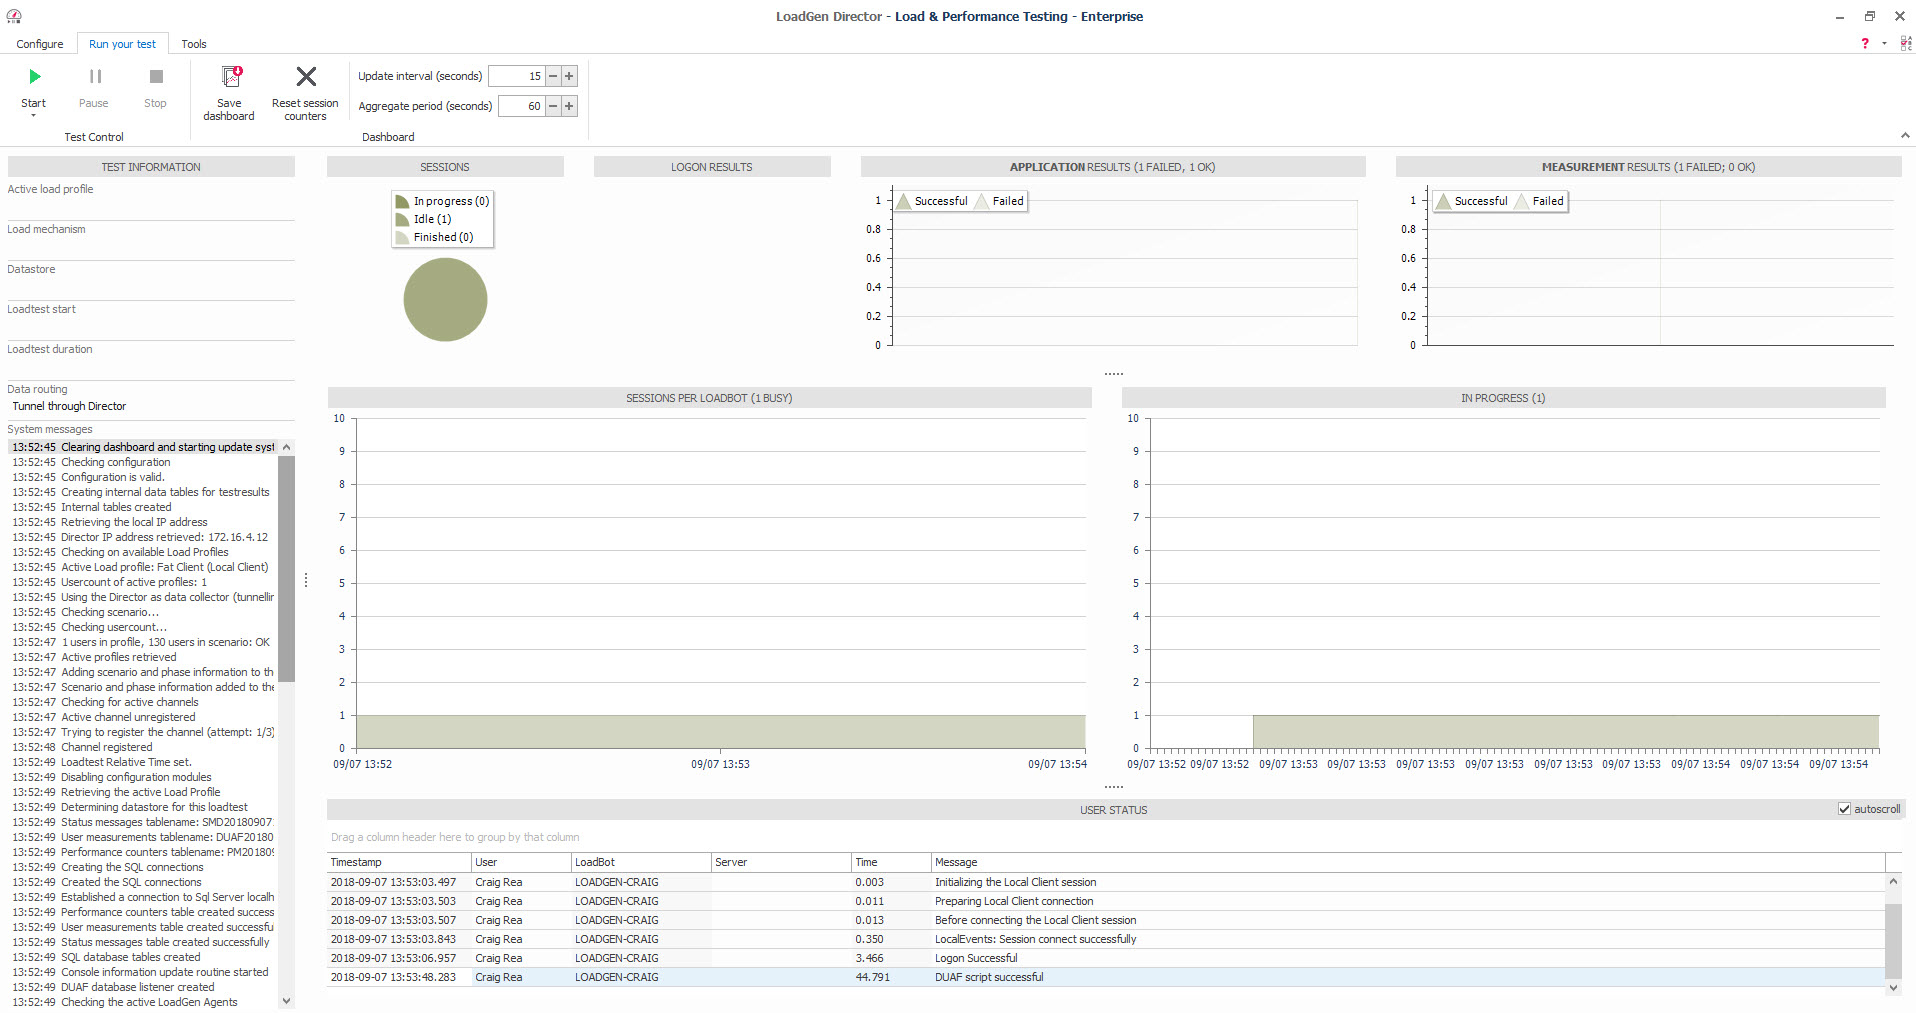This screenshot has height=1013, width=1916.
Task: Sort by Message column header
Action: point(1408,862)
